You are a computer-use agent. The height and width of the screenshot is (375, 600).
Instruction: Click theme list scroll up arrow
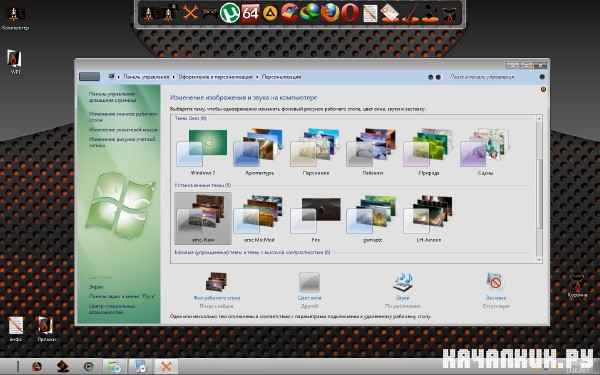pyautogui.click(x=539, y=118)
